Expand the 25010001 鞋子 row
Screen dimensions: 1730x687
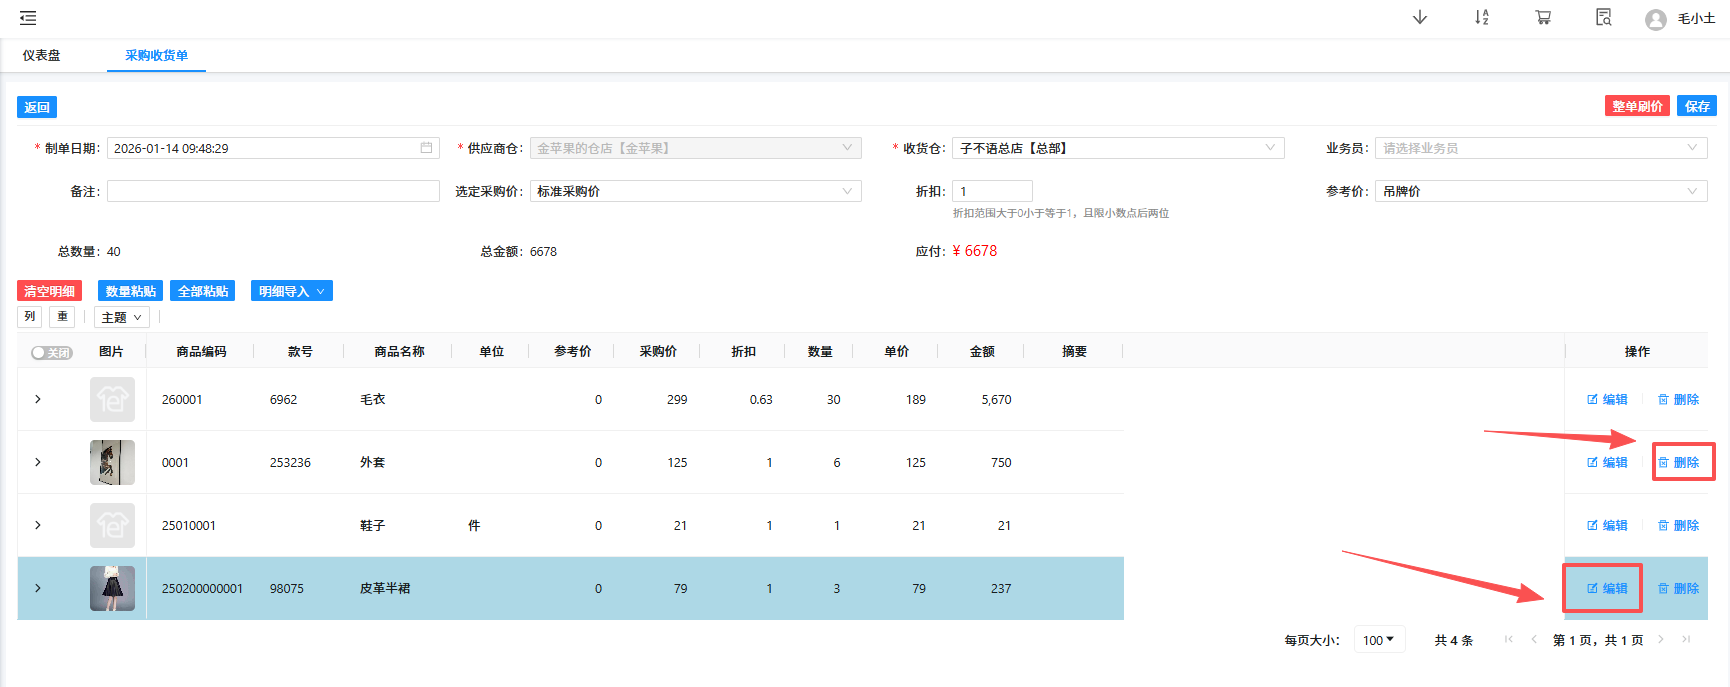point(38,525)
